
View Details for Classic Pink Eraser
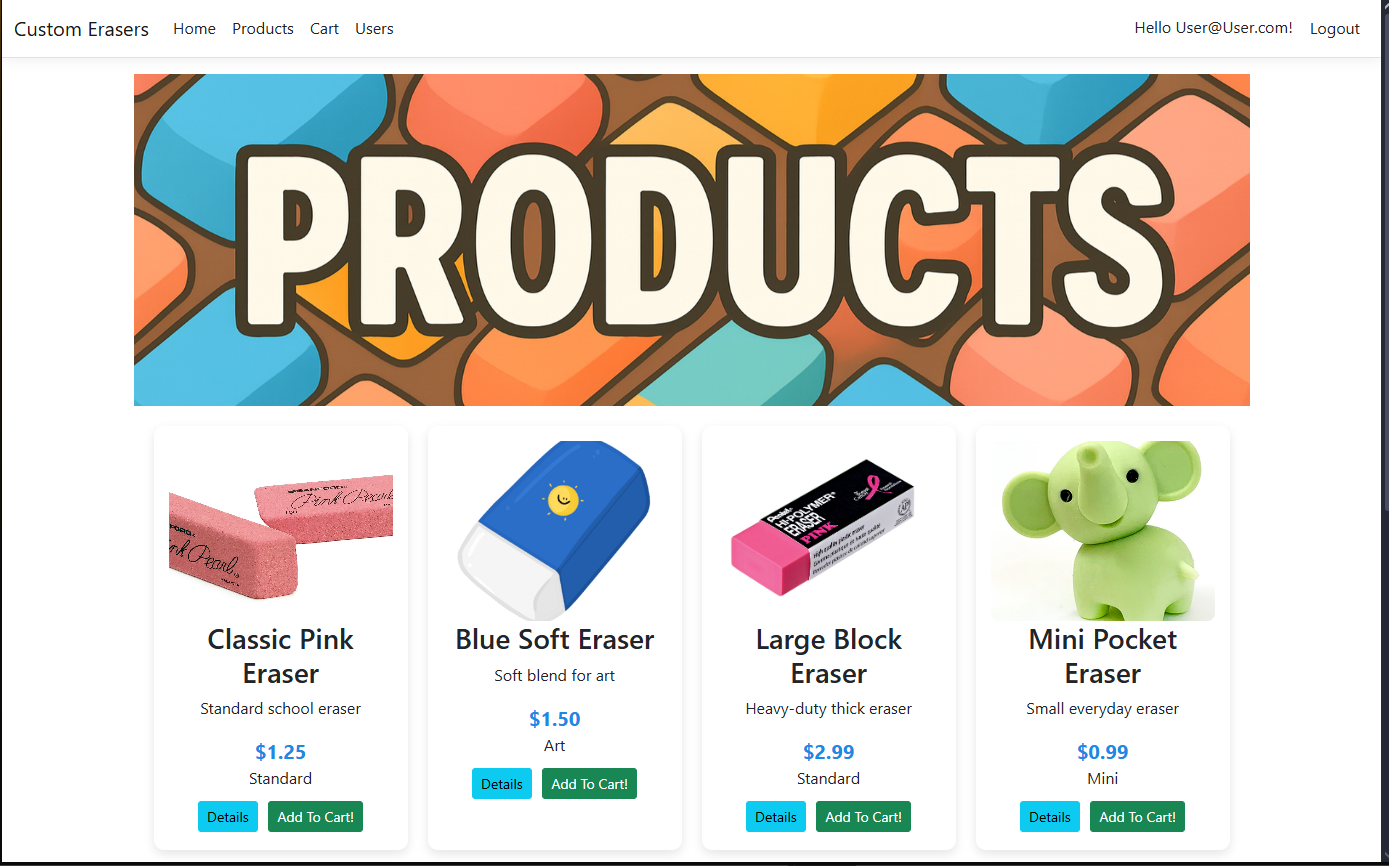click(228, 817)
